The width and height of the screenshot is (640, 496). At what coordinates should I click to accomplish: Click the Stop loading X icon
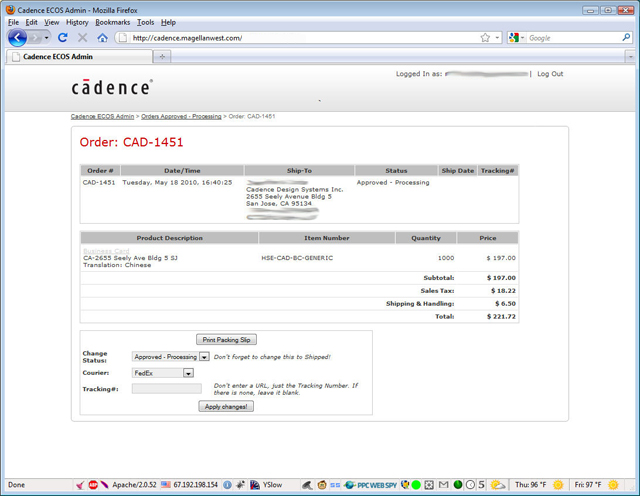coord(82,38)
